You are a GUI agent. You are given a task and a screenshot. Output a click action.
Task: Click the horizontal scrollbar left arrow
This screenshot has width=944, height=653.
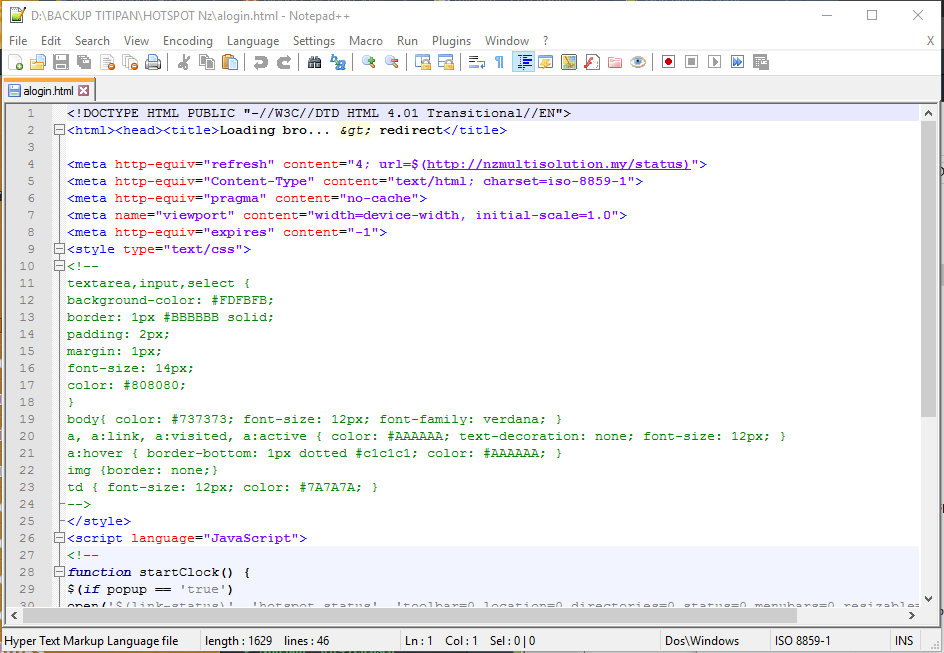click(14, 615)
